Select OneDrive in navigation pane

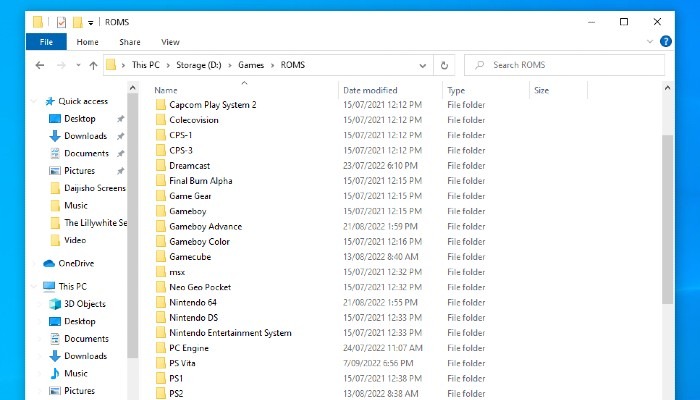coord(76,263)
